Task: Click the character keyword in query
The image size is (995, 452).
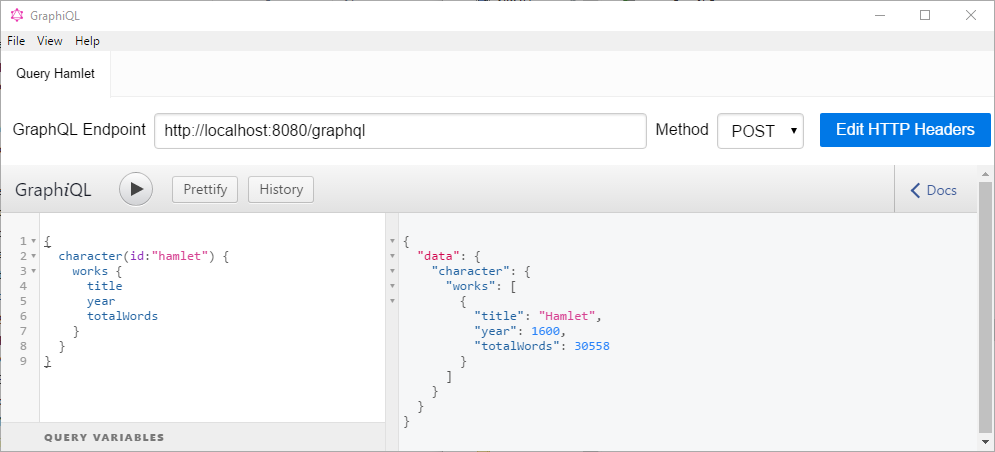Action: 90,256
